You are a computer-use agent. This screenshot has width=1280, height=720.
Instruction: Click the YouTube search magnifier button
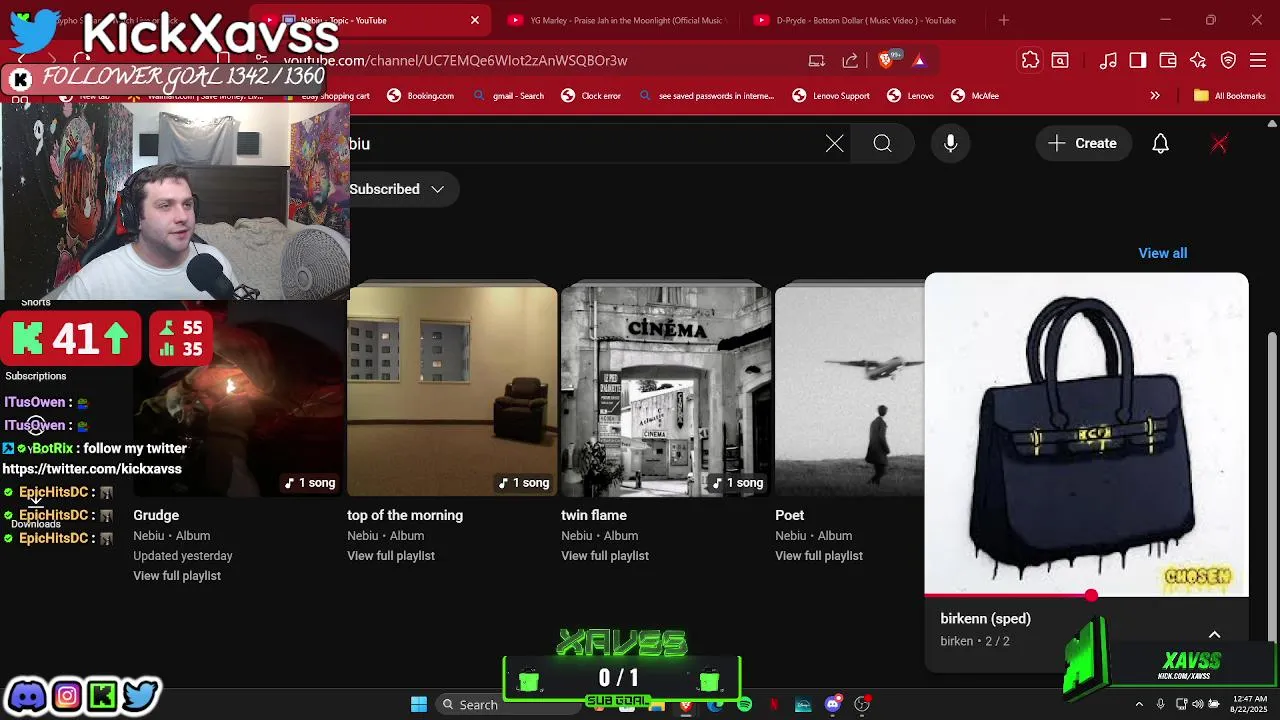[x=882, y=143]
